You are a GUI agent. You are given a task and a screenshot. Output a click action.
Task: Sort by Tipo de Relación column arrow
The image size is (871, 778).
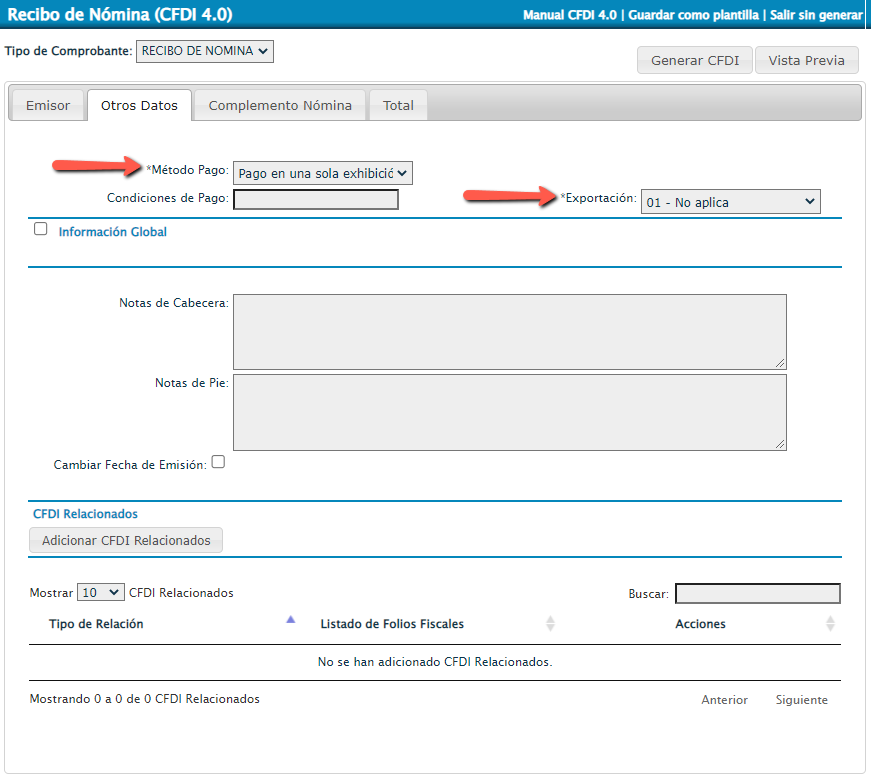(291, 621)
